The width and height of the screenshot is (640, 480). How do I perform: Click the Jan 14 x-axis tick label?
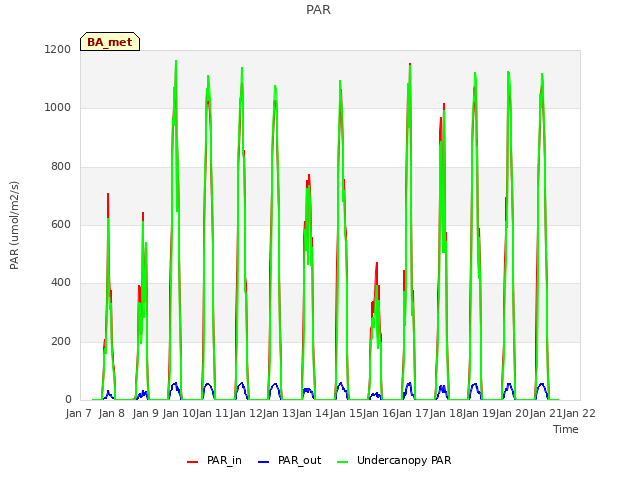[x=313, y=413]
